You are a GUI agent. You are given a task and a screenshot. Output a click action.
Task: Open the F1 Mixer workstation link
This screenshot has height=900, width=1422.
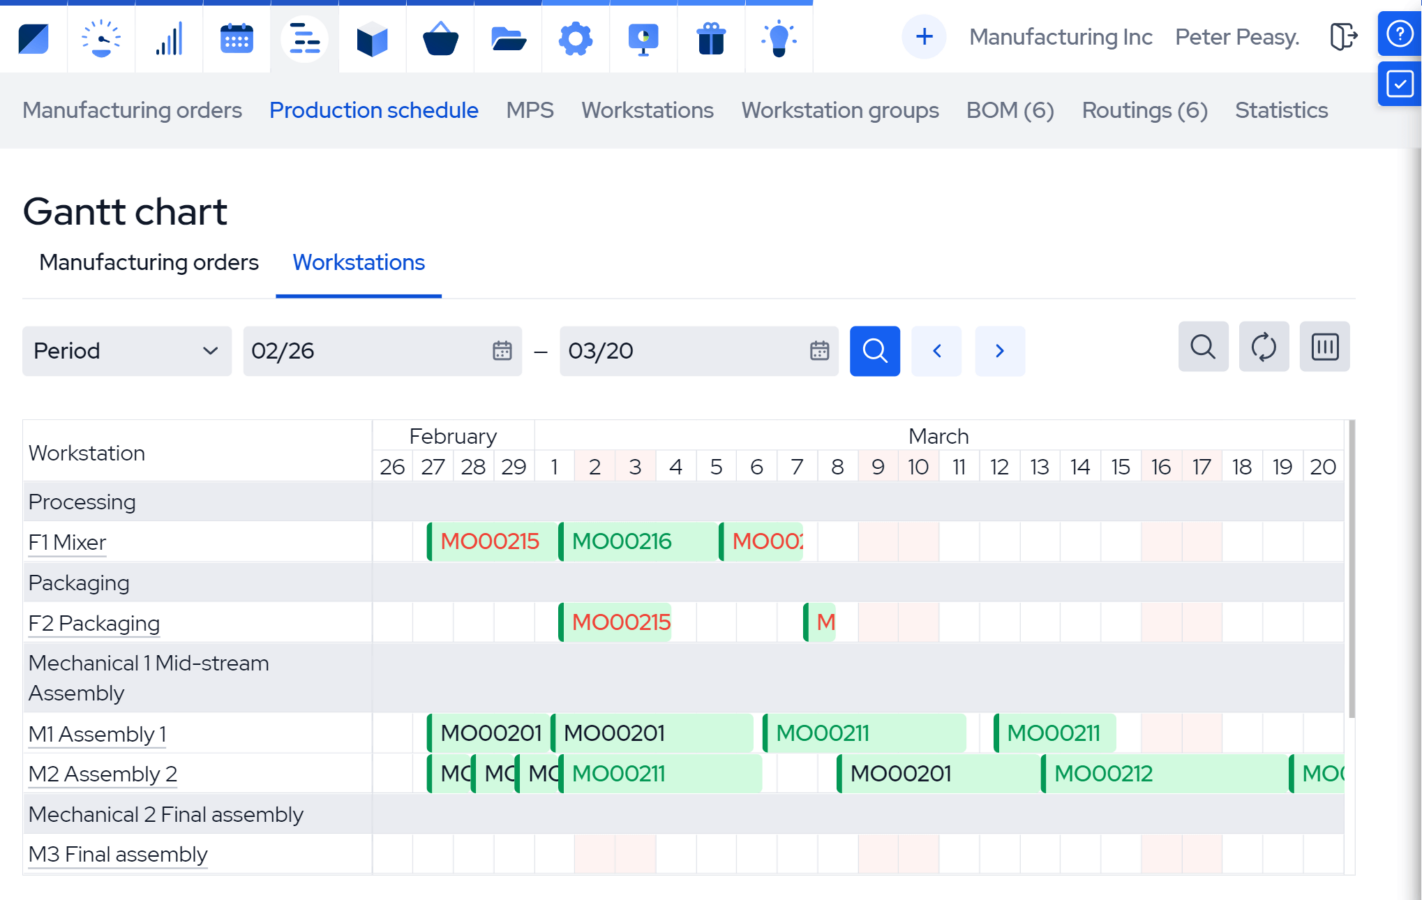66,542
